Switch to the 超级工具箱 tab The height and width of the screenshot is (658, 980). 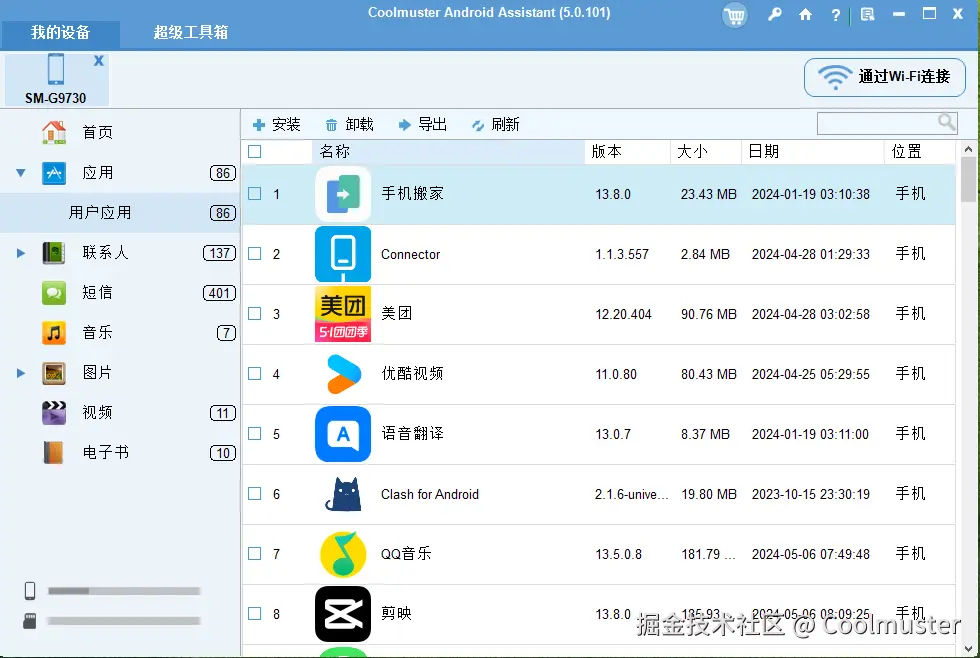[191, 32]
